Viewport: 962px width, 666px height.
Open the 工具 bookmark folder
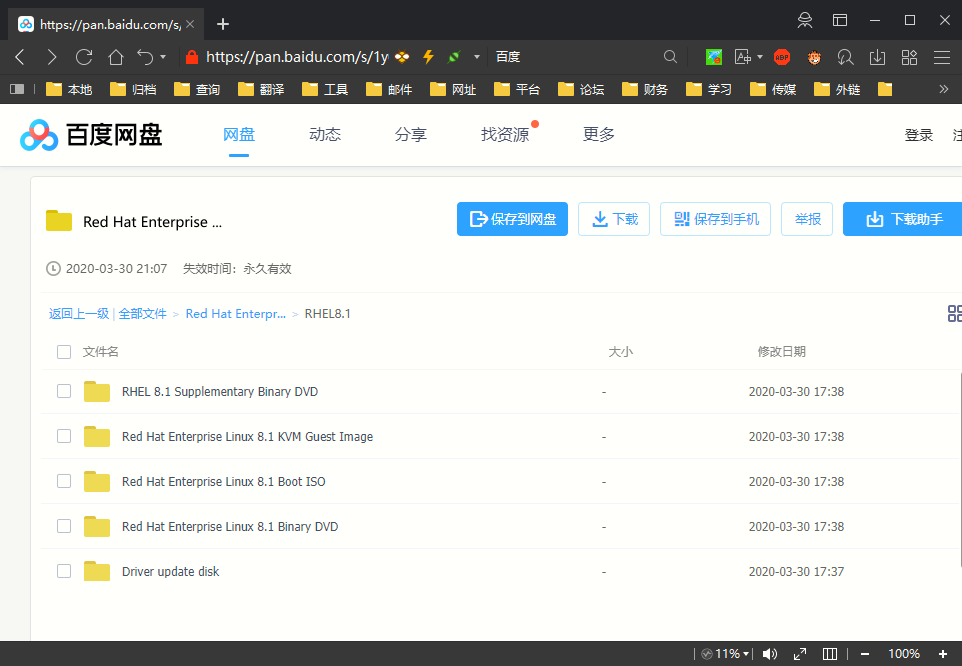(325, 90)
